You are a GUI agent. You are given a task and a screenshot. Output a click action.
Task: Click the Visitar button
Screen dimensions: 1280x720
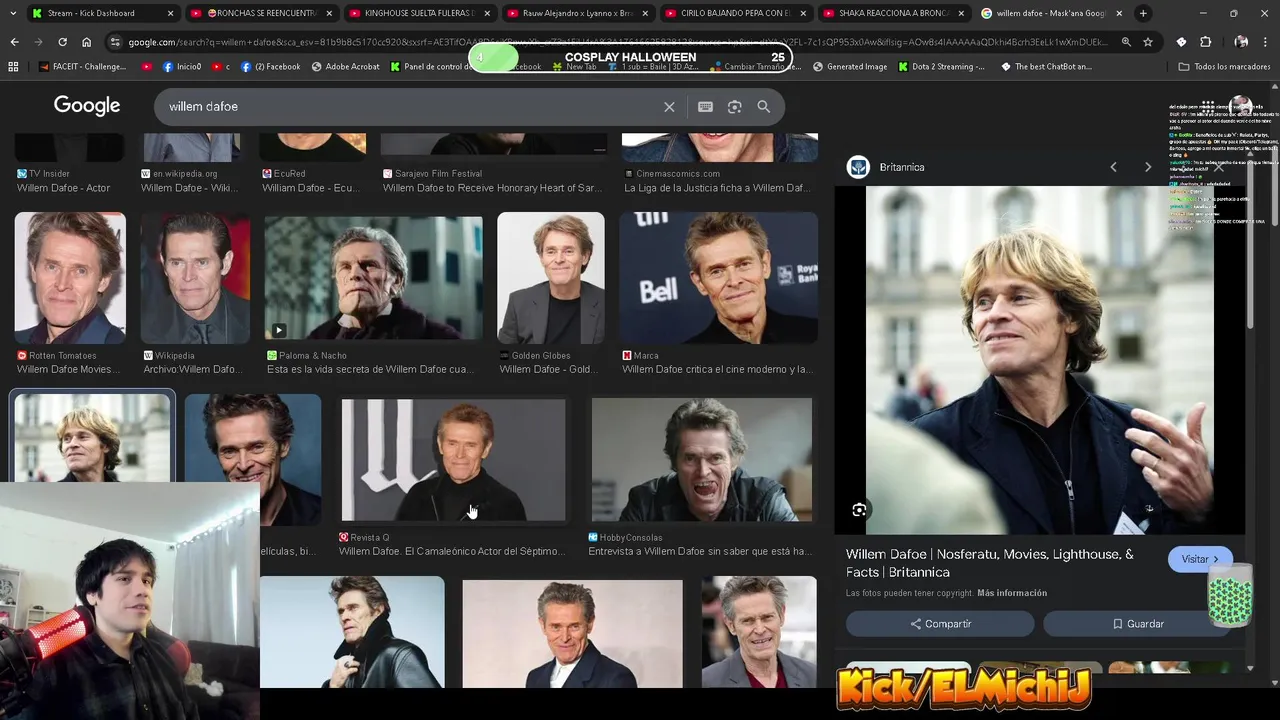point(1199,559)
